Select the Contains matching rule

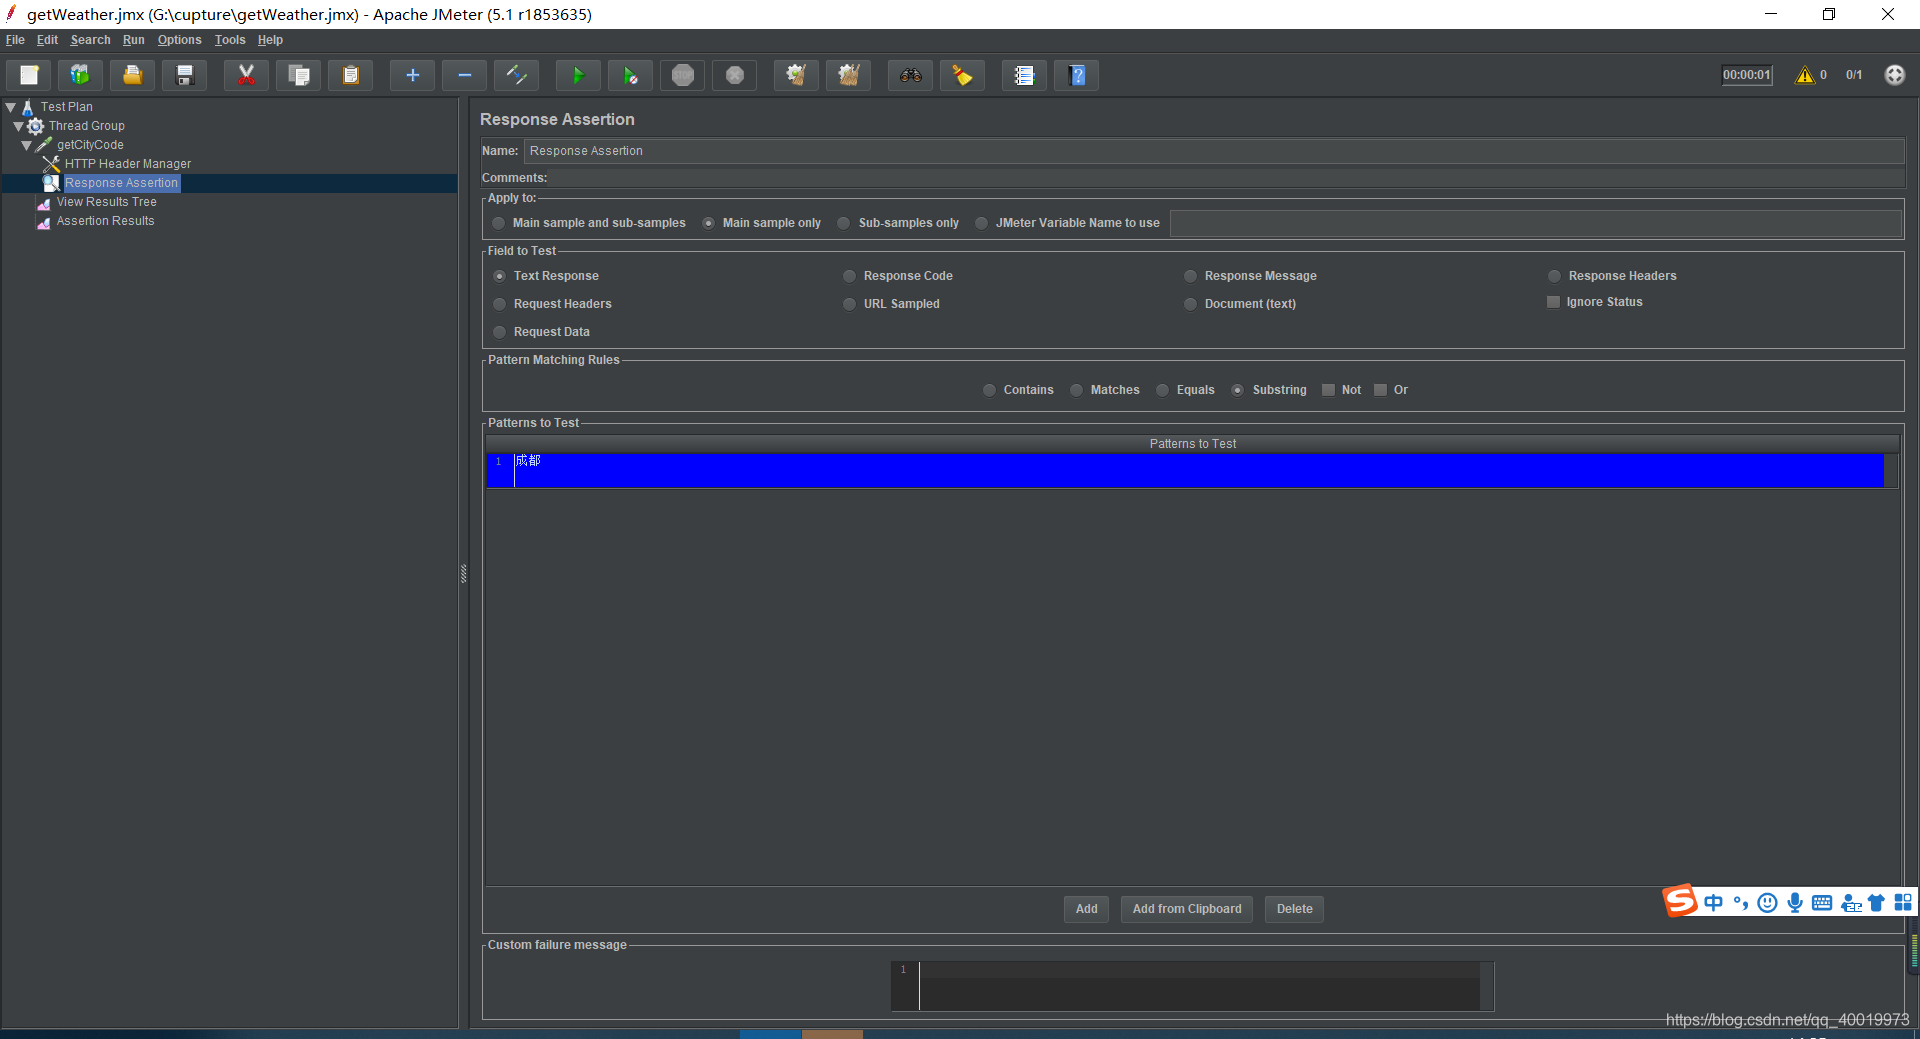990,390
